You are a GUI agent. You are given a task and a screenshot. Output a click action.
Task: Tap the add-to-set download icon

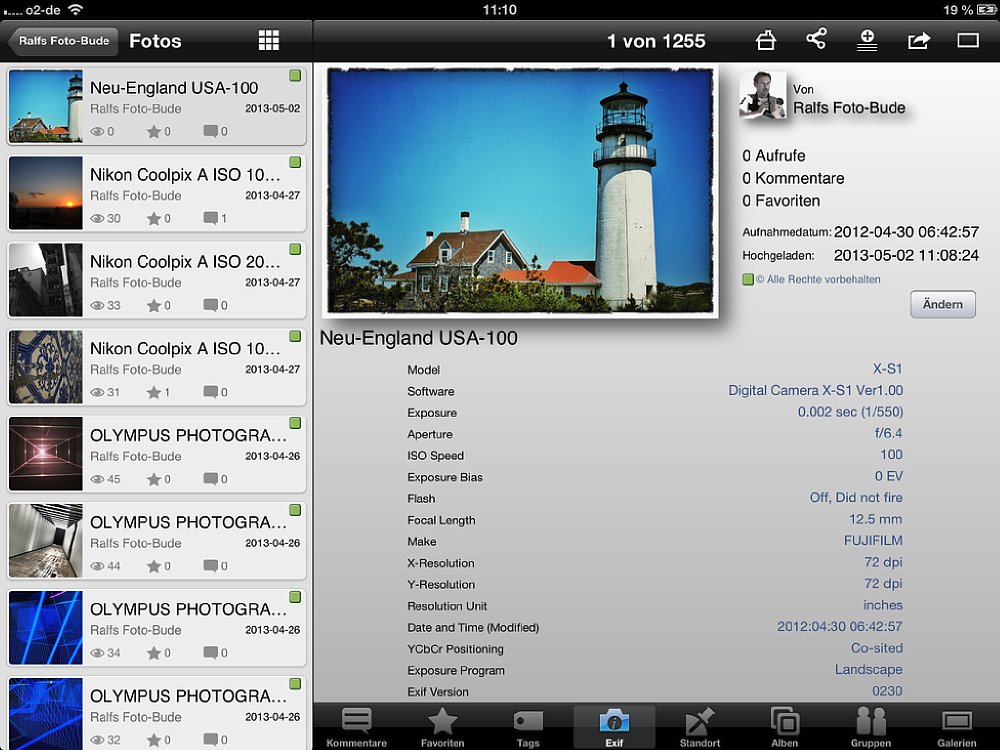tap(867, 40)
